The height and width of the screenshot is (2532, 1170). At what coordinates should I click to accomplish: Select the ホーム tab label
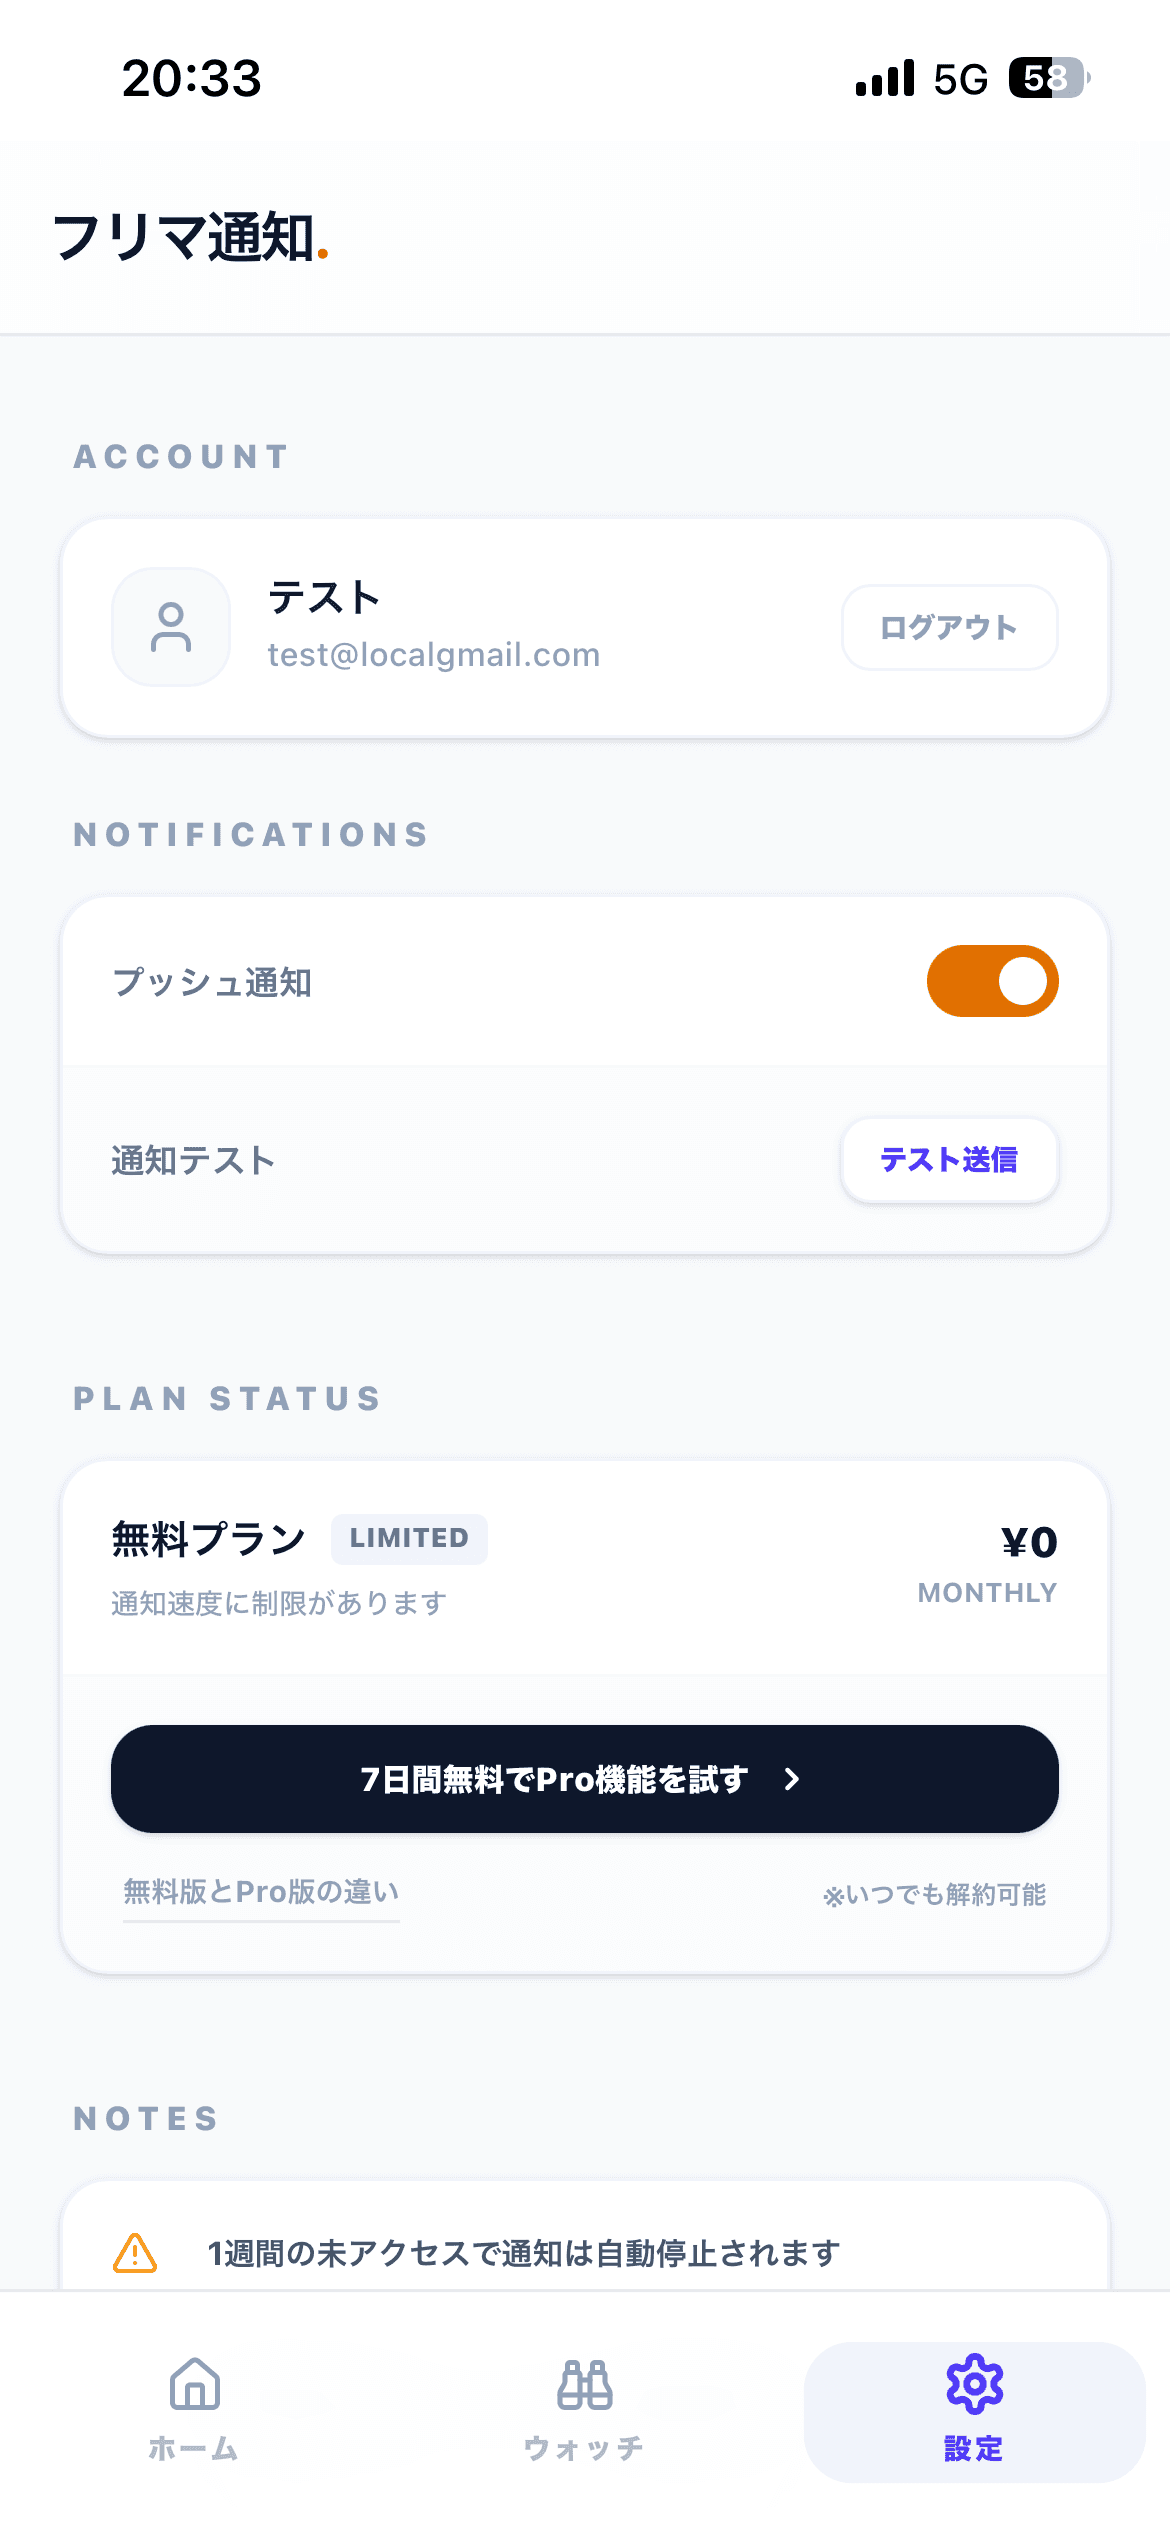pyautogui.click(x=194, y=2449)
